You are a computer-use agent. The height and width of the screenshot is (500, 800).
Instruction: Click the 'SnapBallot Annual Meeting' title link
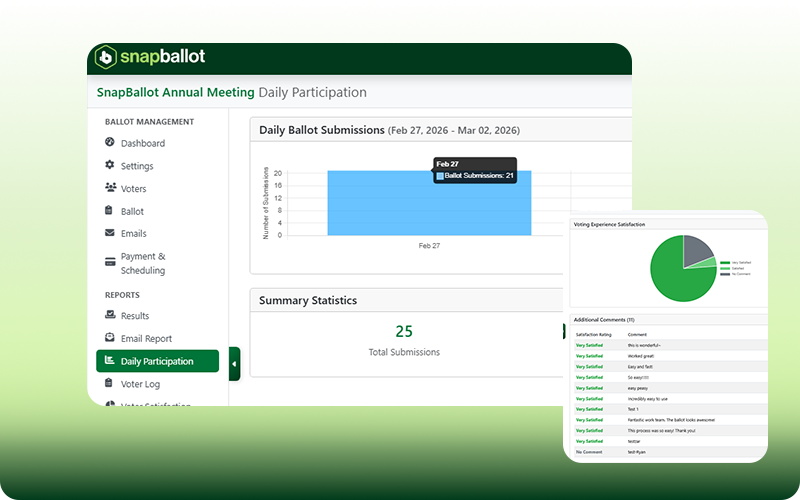(176, 92)
